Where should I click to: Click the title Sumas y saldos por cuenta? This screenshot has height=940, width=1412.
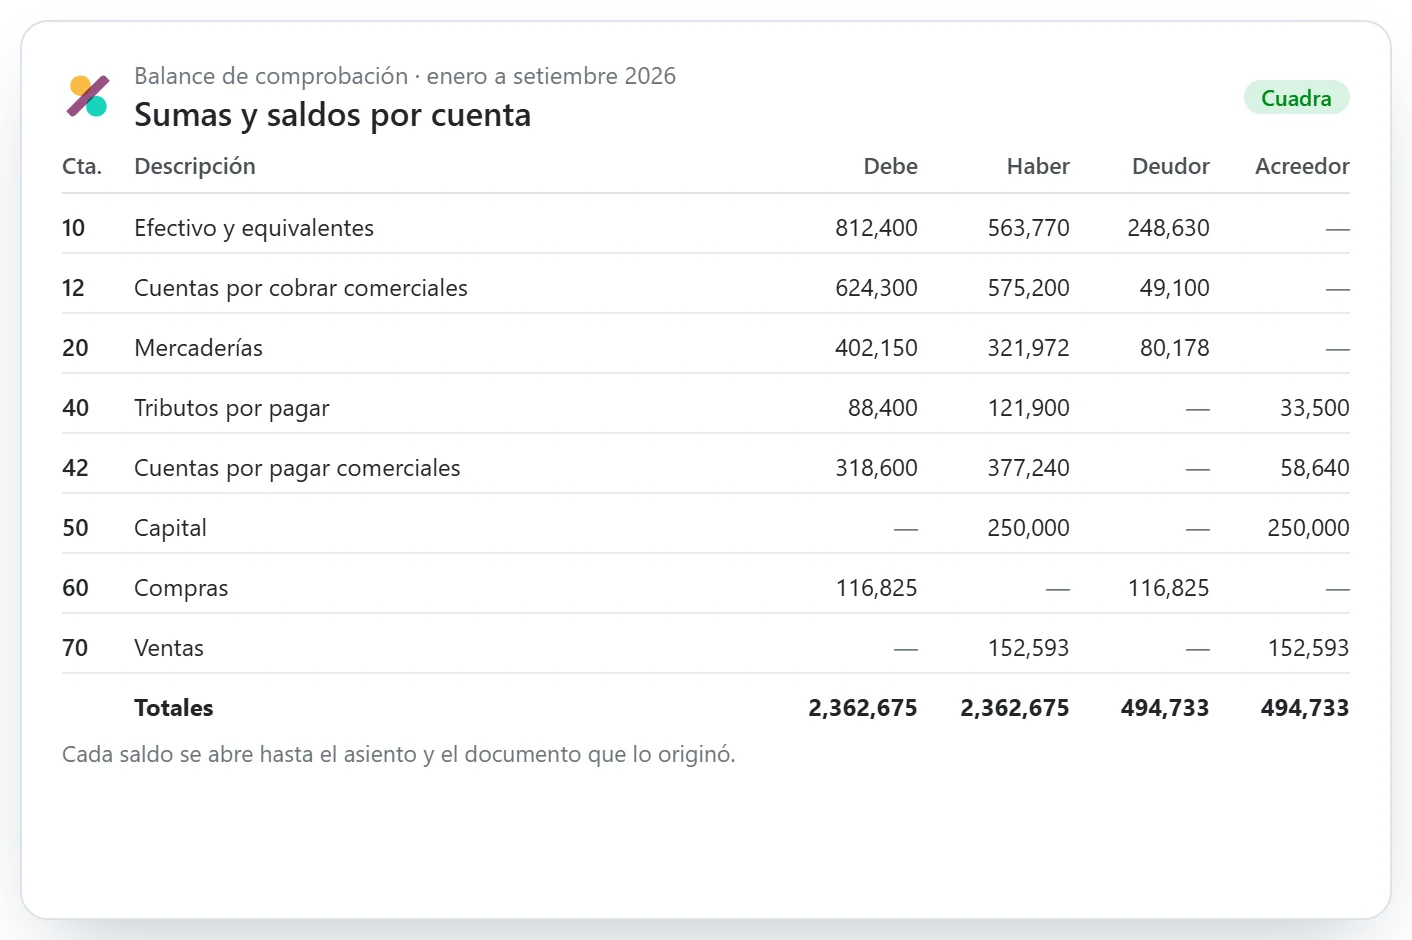tap(332, 115)
